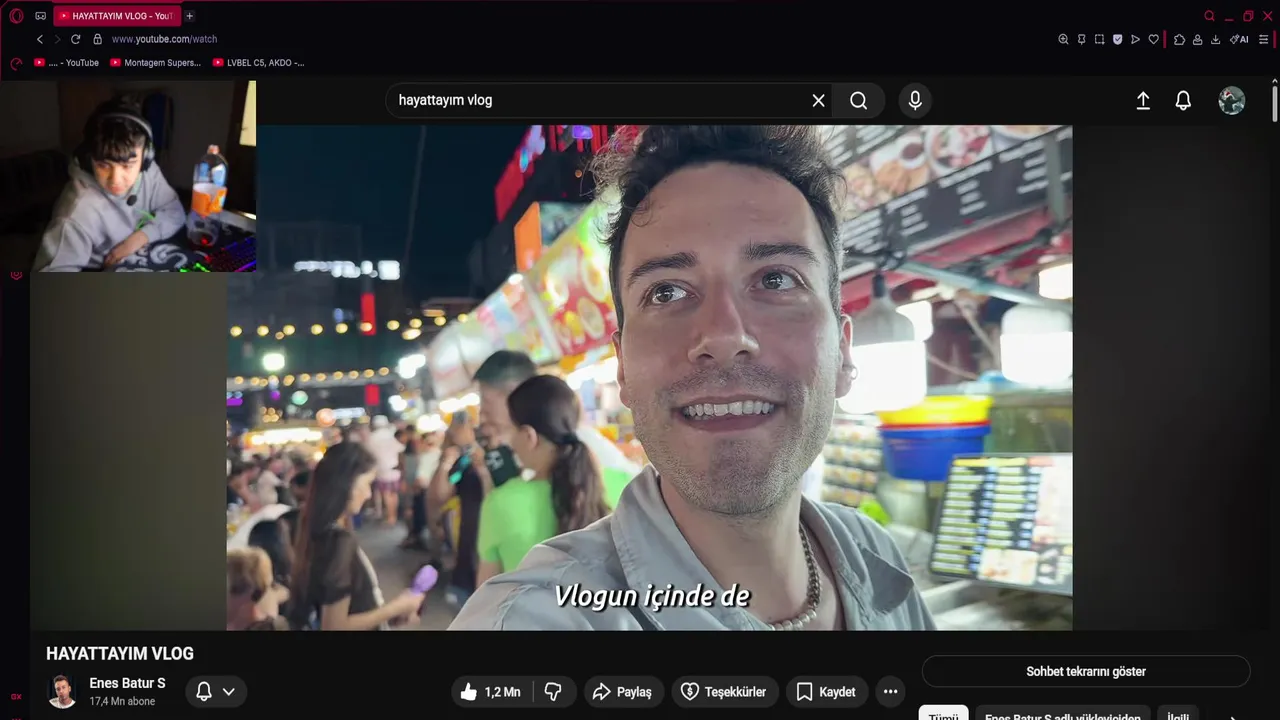
Task: Open the tab search magnifier in title bar
Action: point(1209,16)
